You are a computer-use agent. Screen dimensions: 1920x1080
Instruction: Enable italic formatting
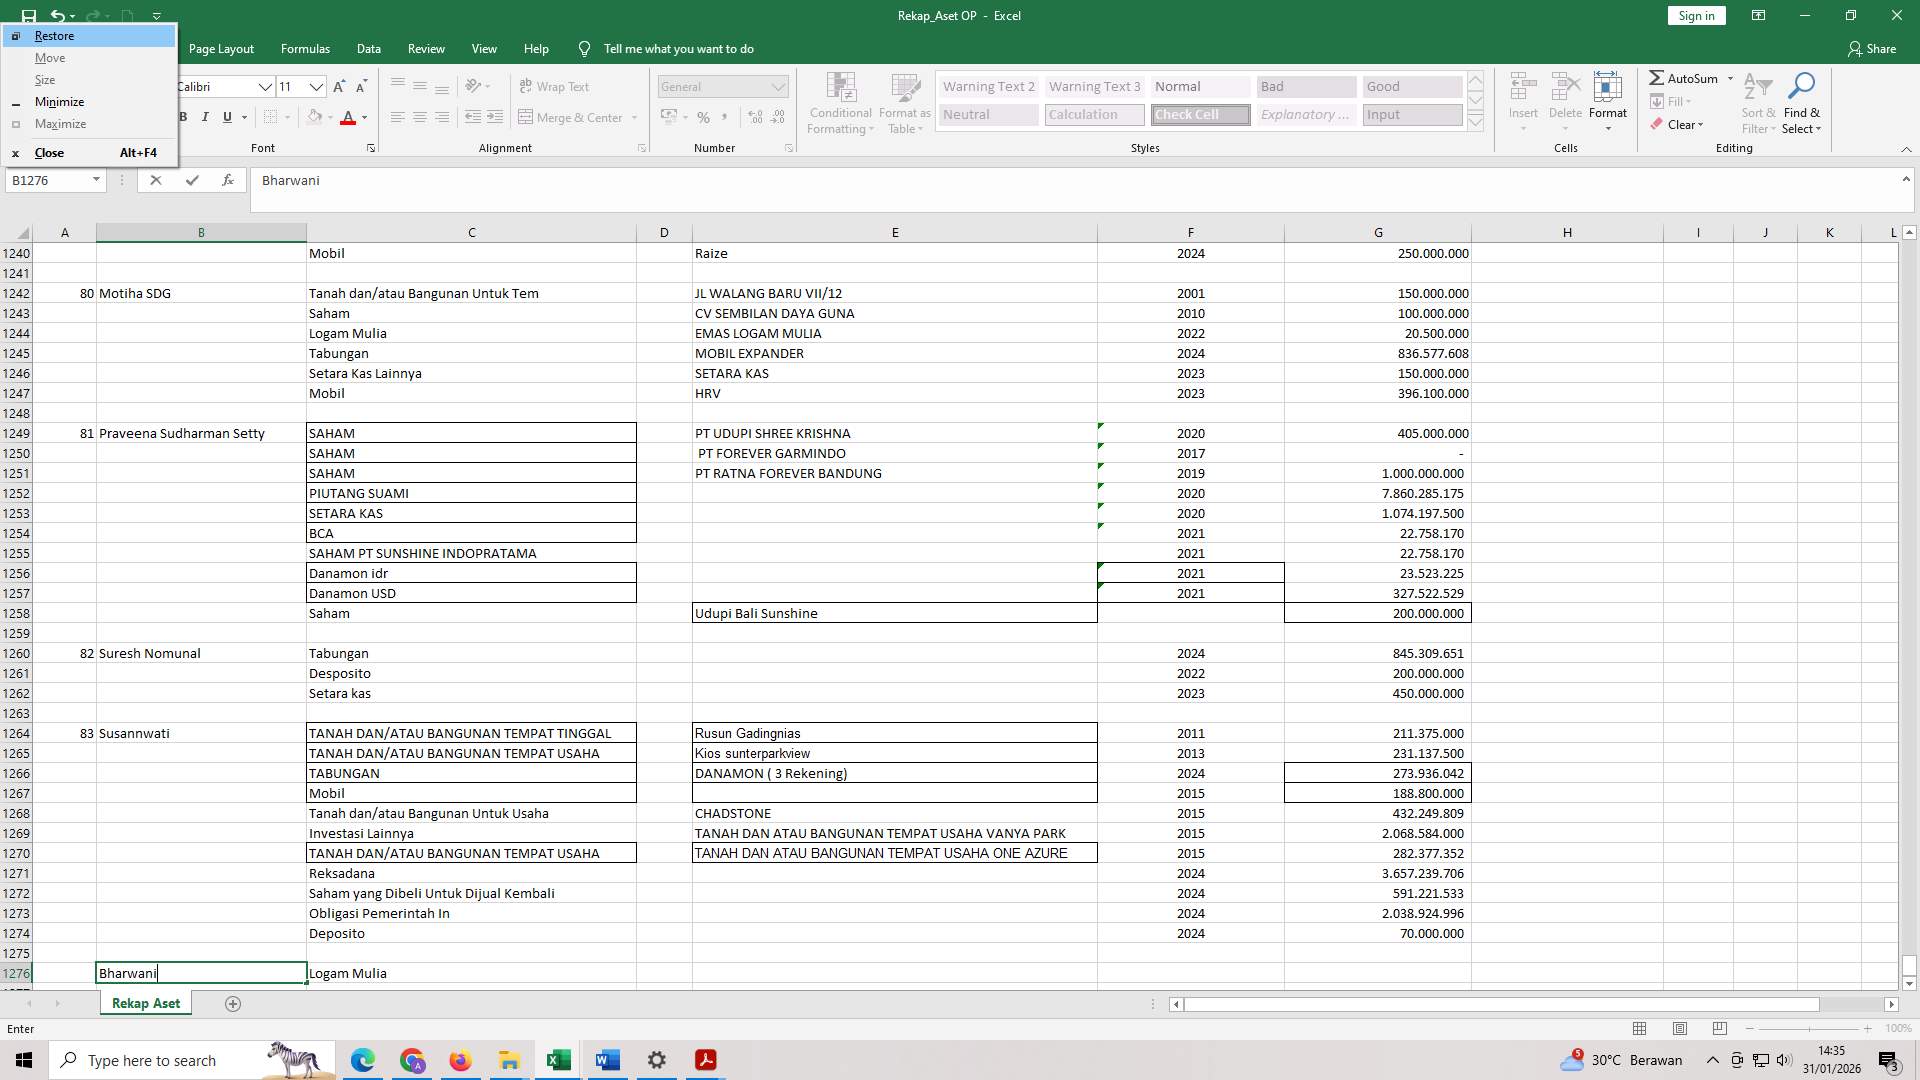pyautogui.click(x=205, y=117)
